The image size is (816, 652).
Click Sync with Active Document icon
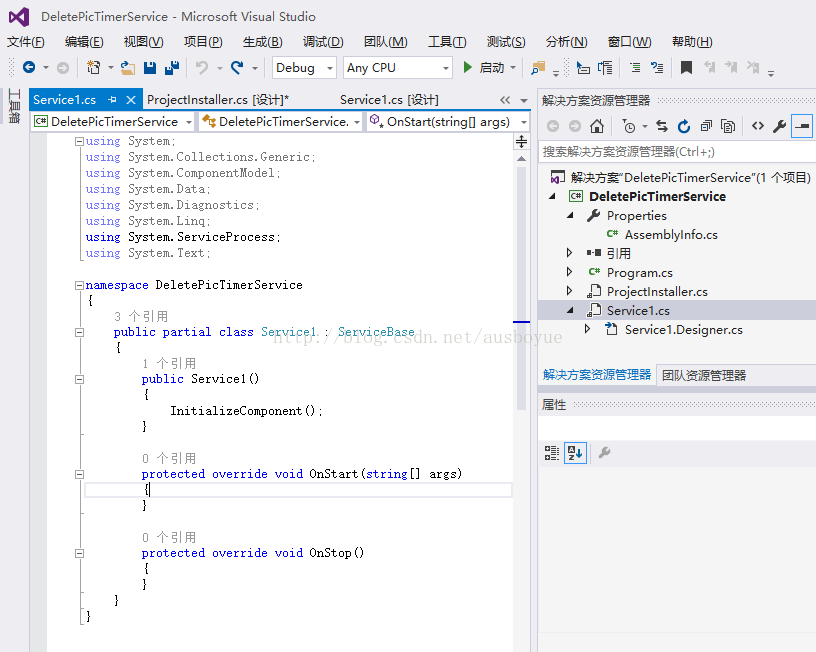[661, 126]
